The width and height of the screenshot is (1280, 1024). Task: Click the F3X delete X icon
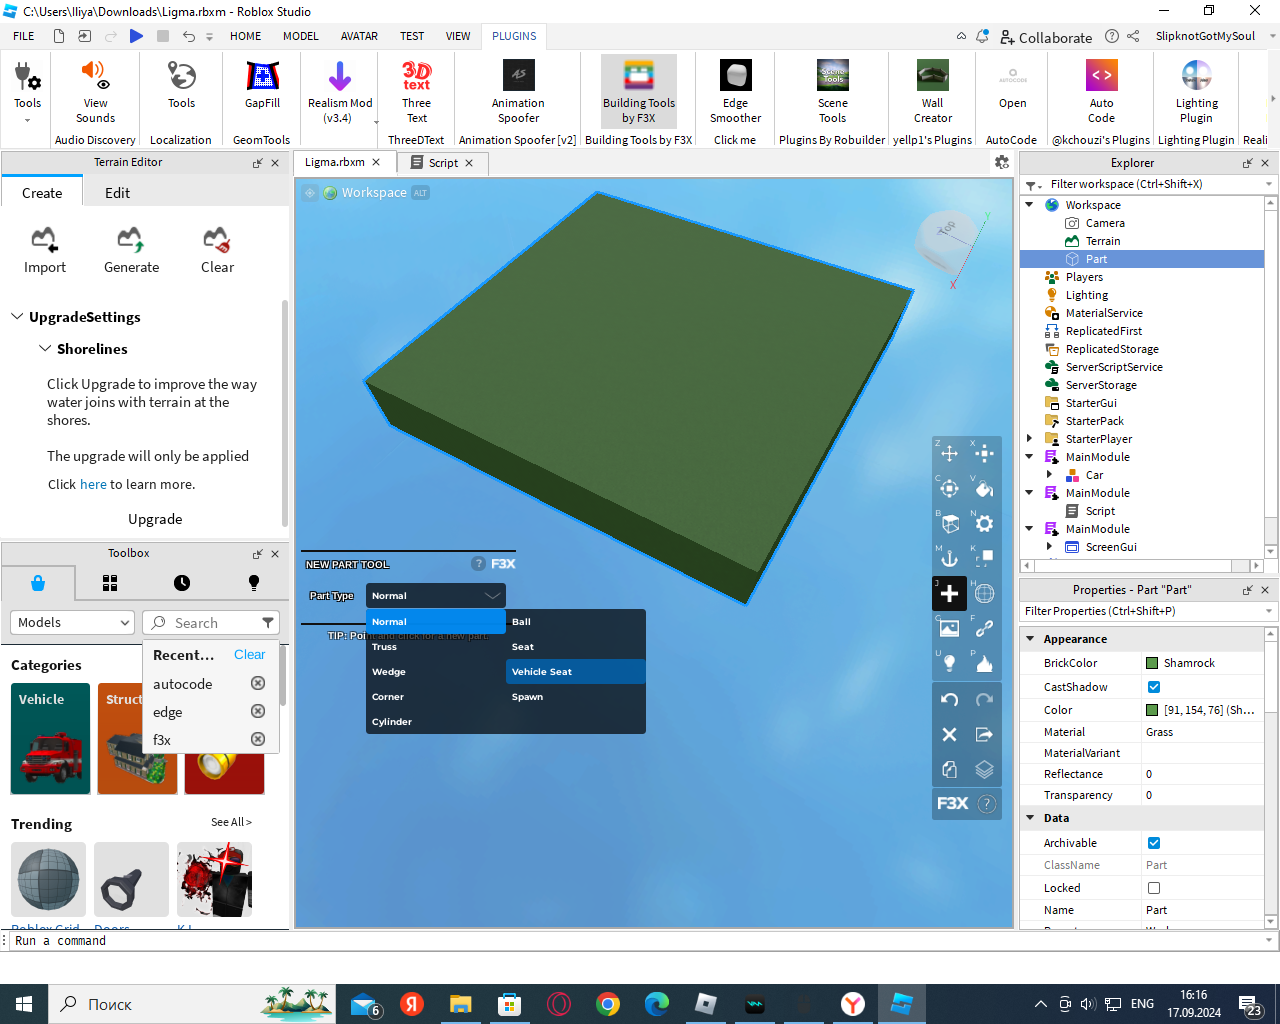point(949,734)
